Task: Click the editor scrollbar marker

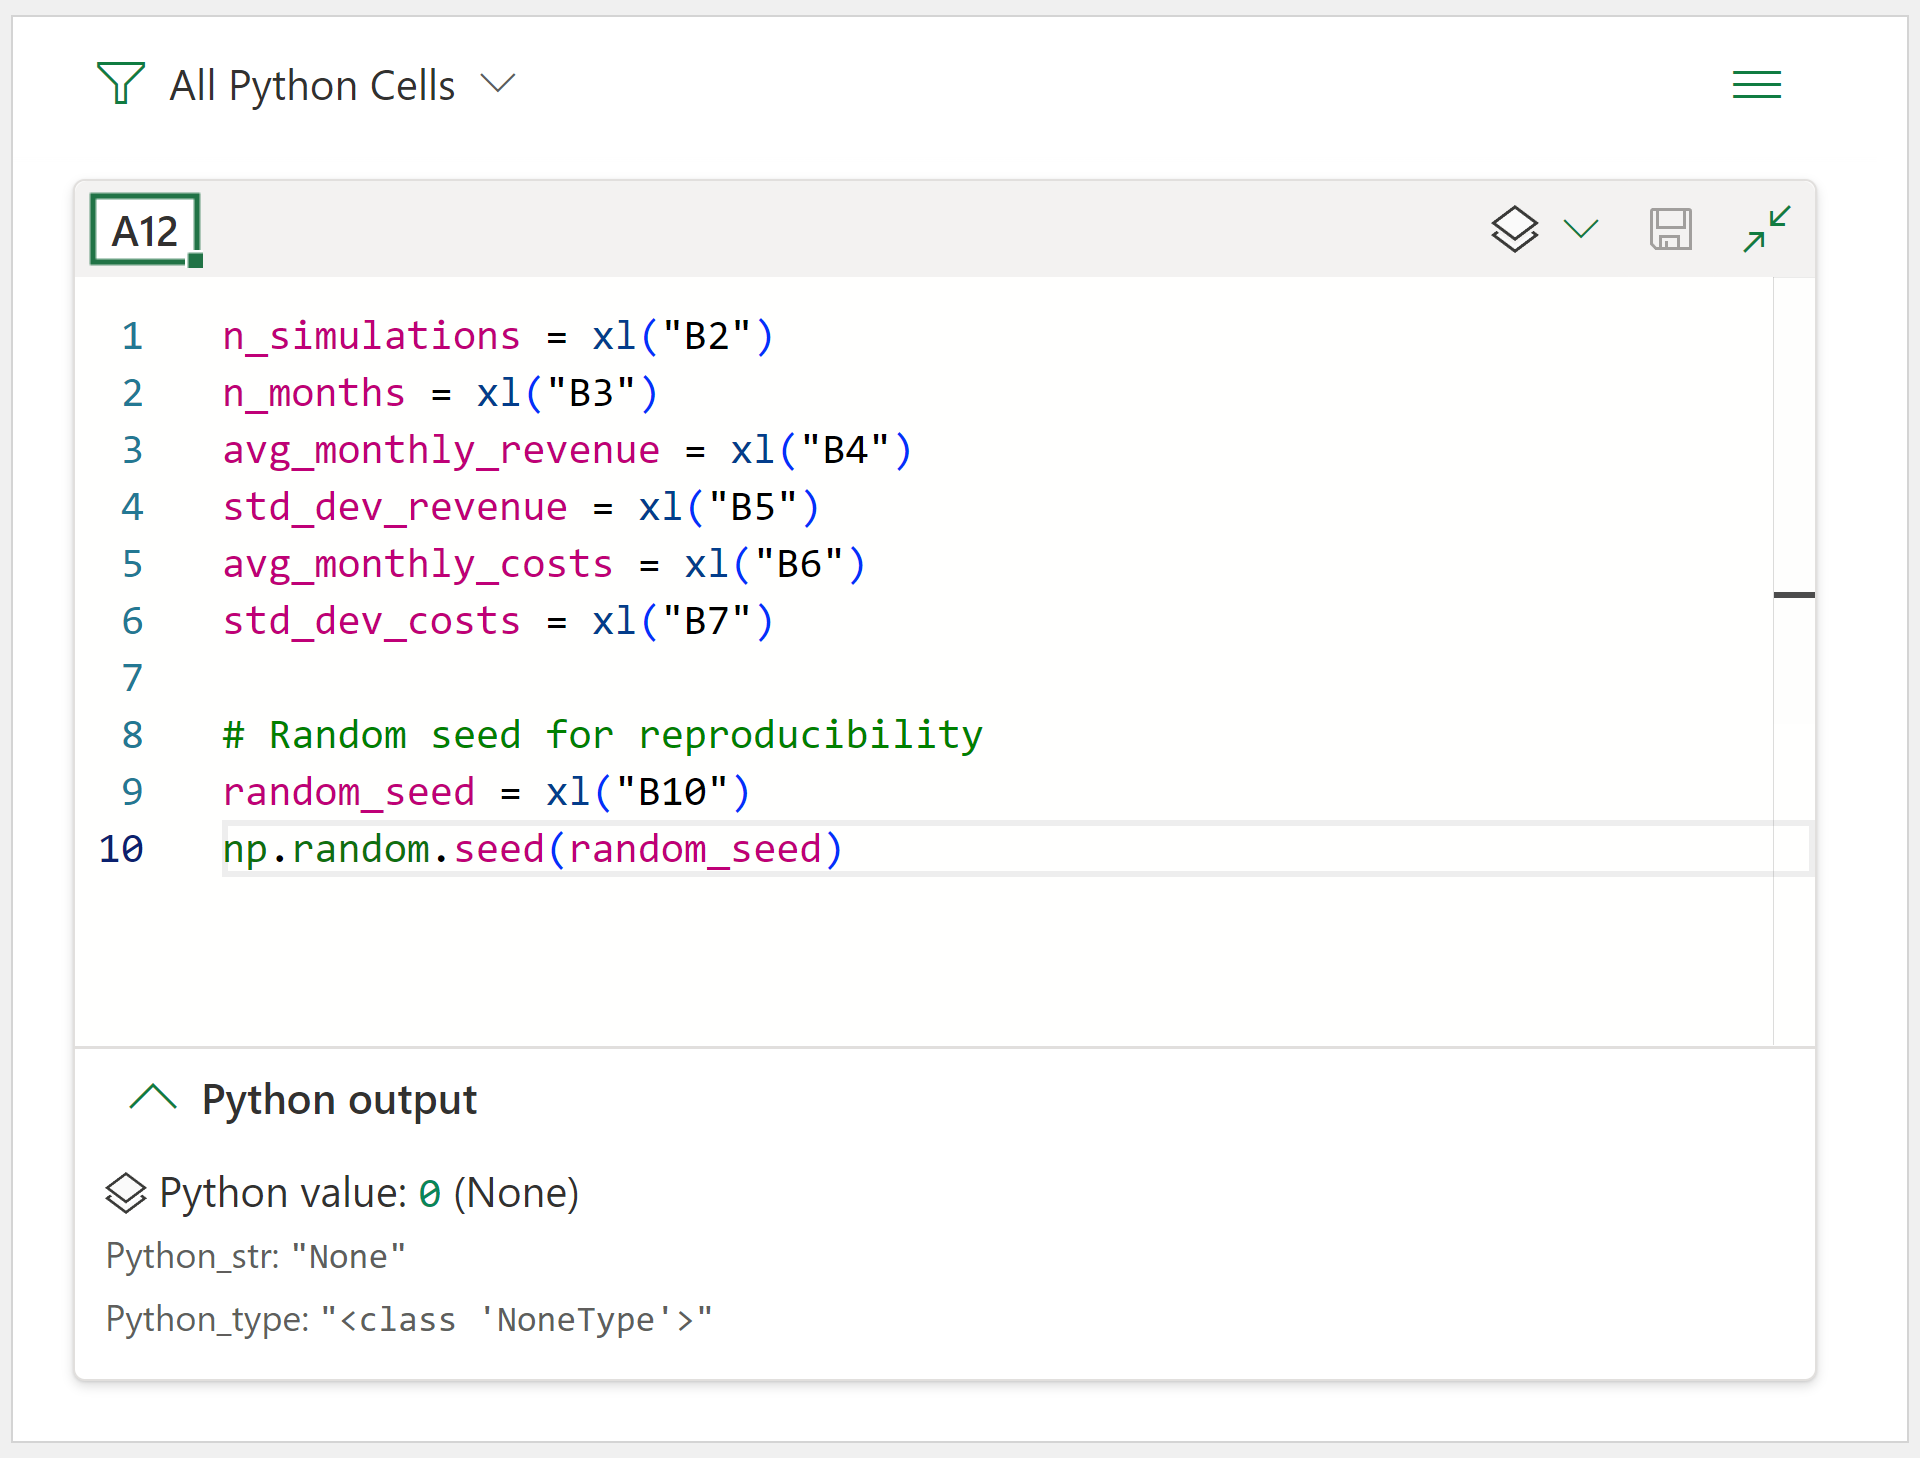Action: (x=1794, y=595)
